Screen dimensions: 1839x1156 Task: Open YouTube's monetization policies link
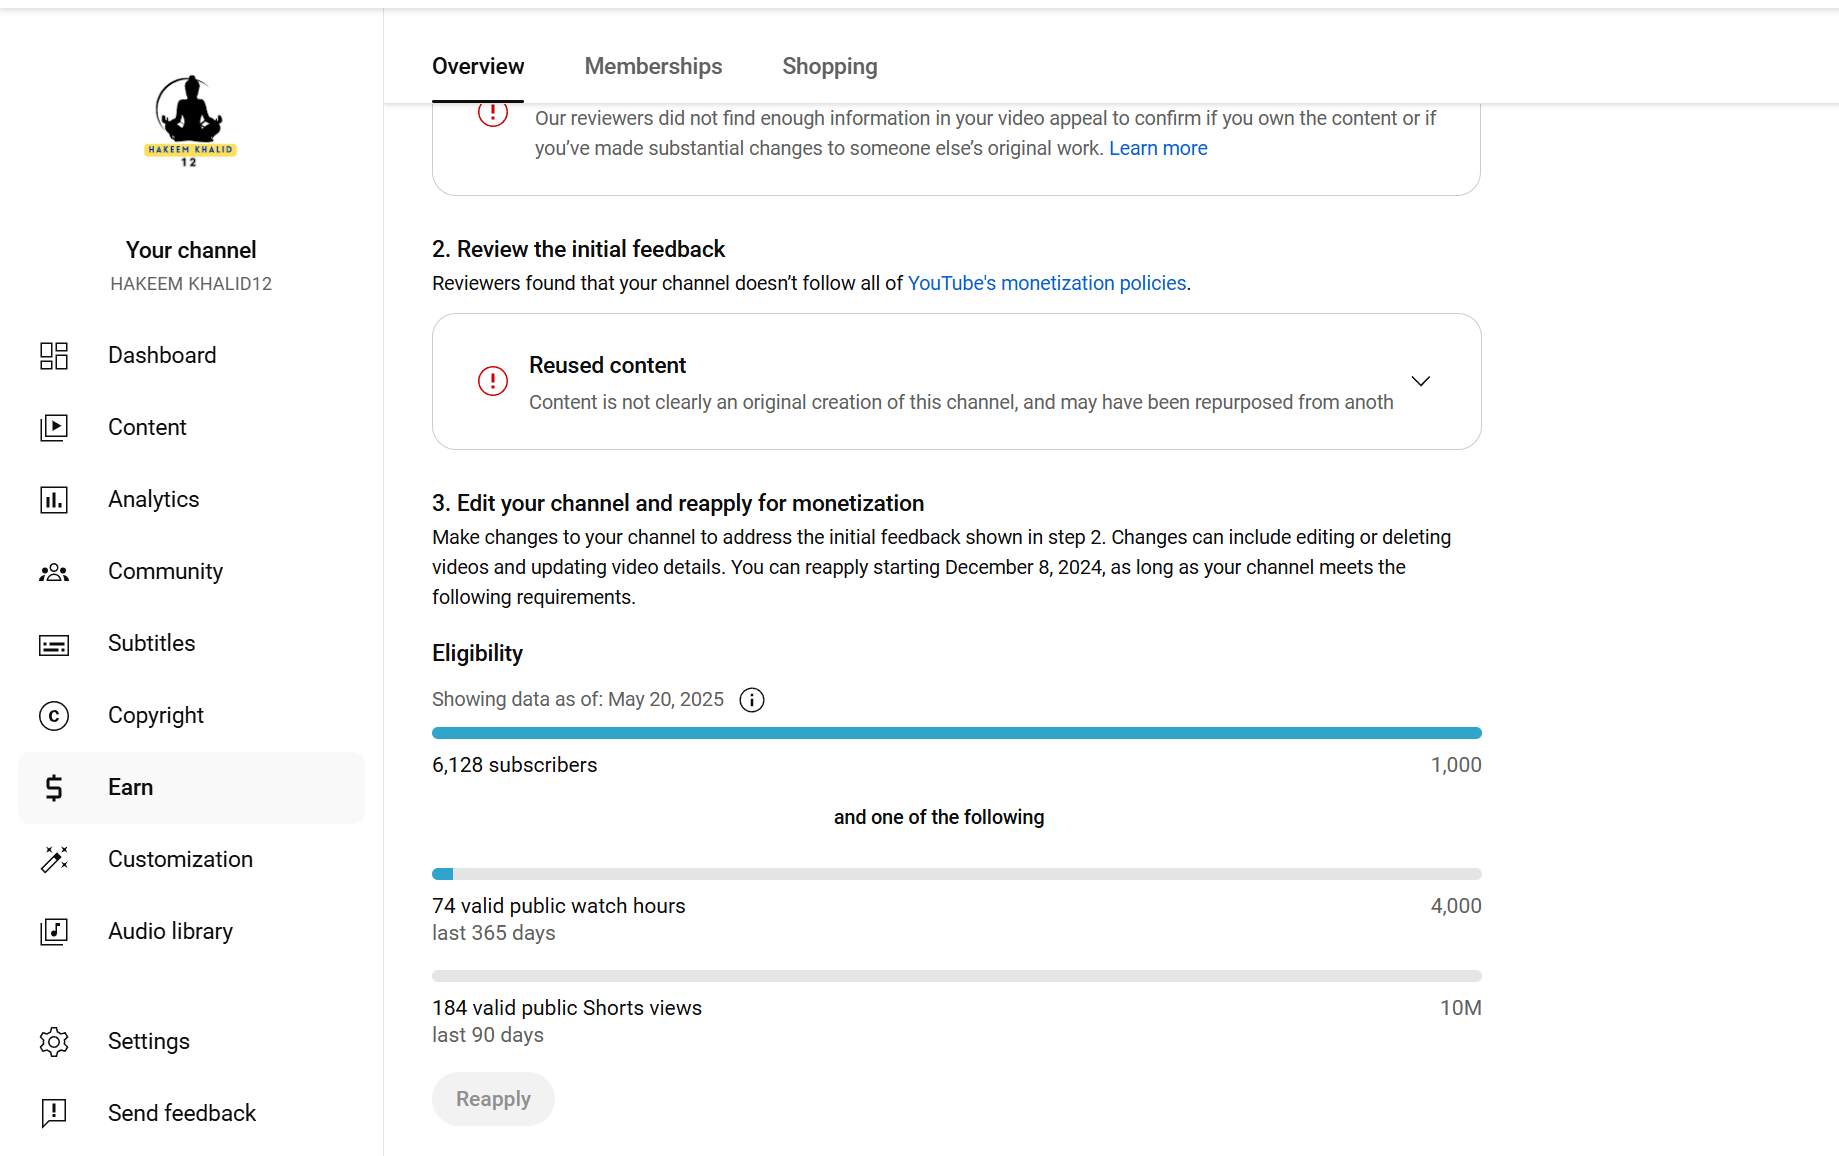click(1047, 283)
